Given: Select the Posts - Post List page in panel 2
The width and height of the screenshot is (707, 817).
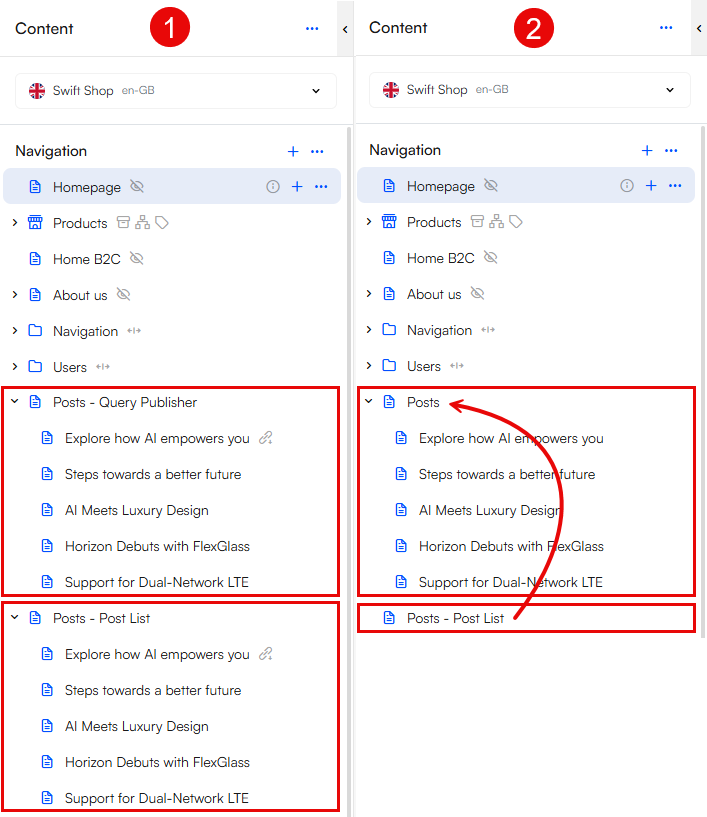Looking at the screenshot, I should [x=455, y=618].
